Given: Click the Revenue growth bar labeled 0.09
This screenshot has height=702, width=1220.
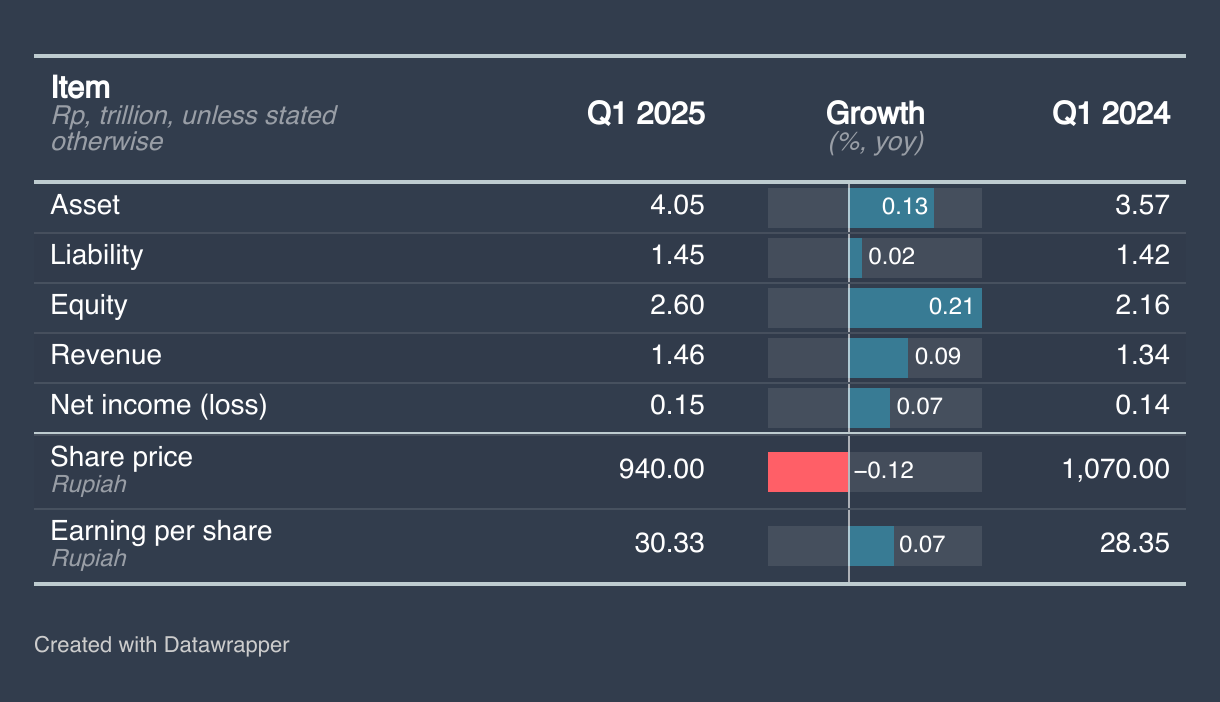Looking at the screenshot, I should 879,358.
